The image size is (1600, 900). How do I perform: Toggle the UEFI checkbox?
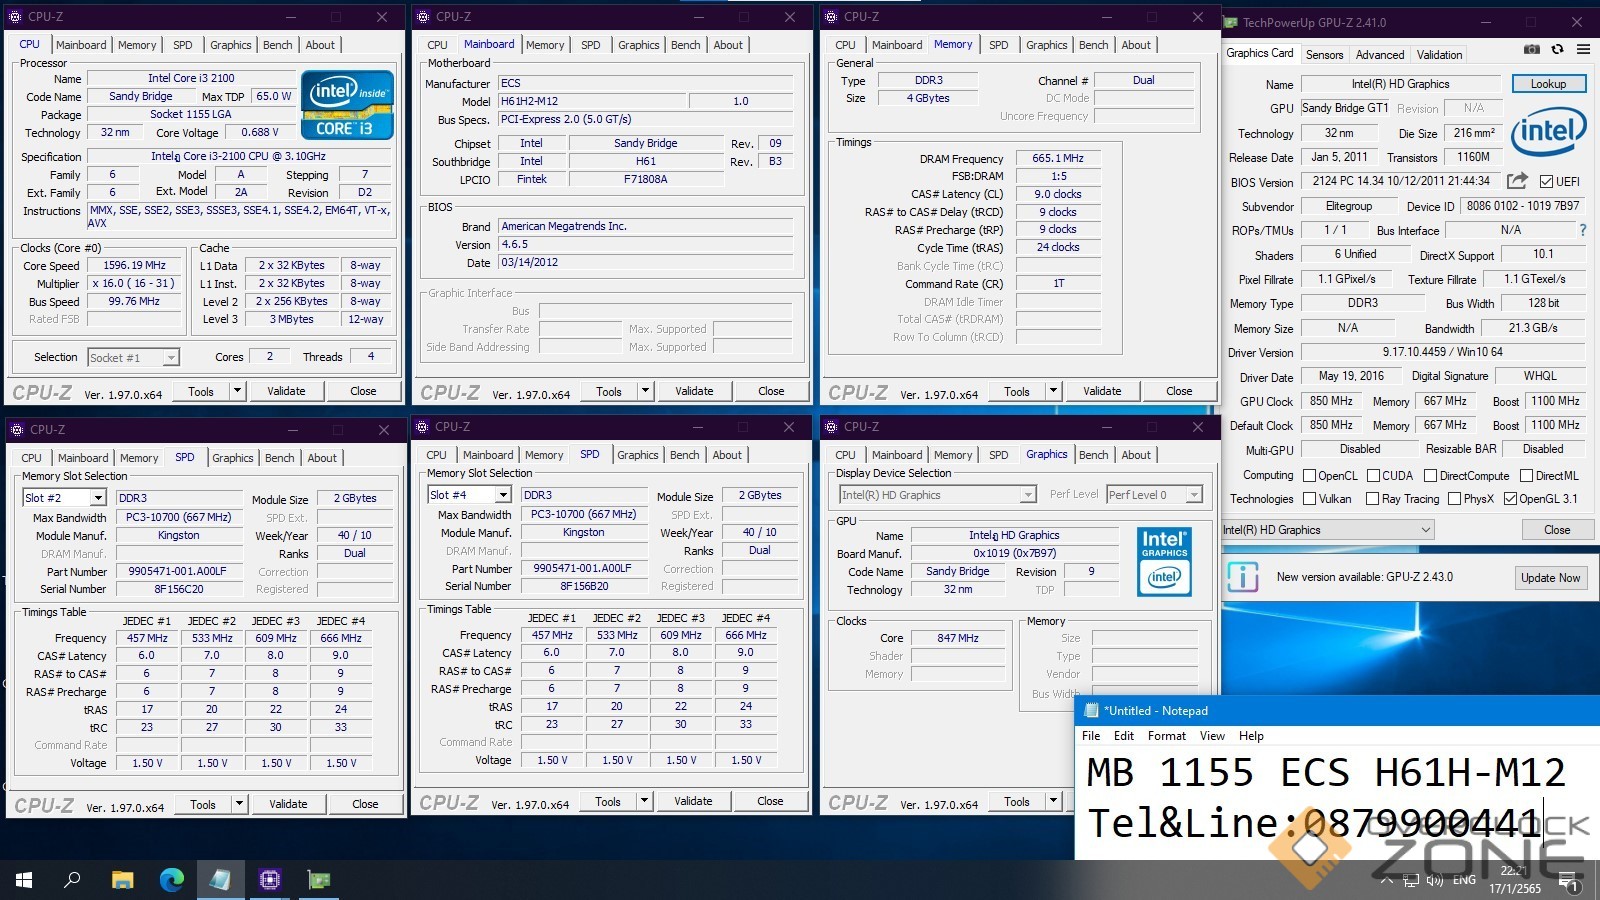click(1546, 182)
